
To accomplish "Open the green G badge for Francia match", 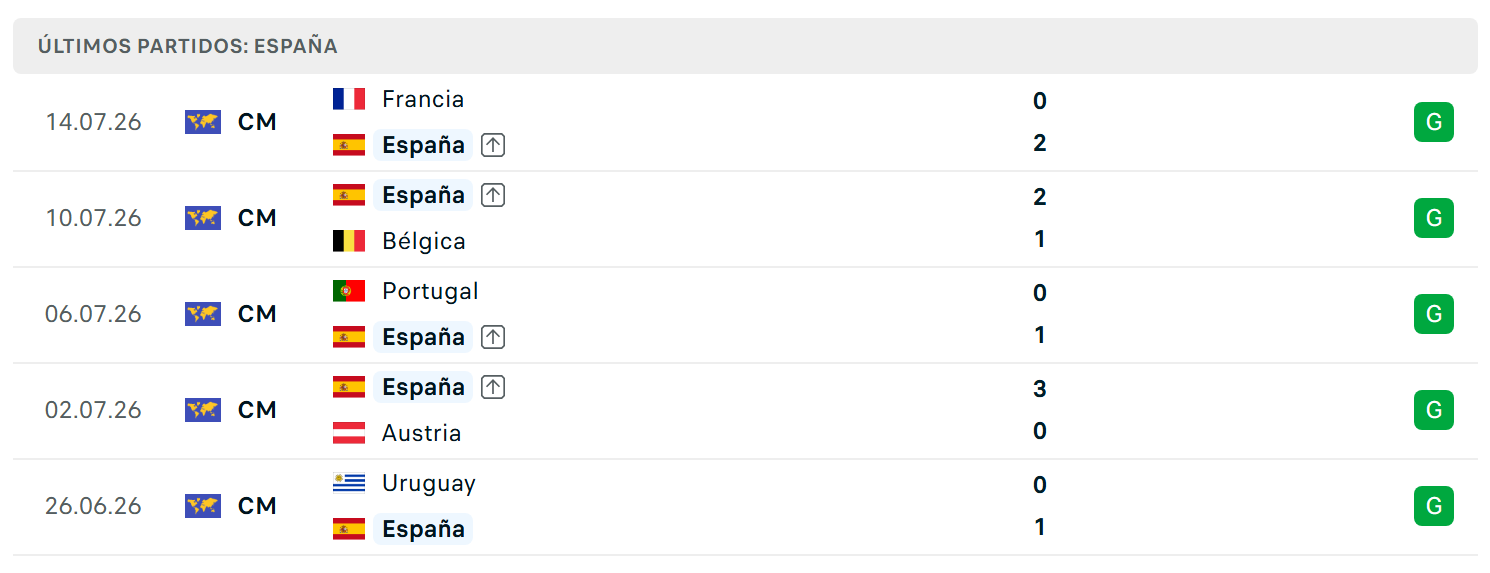I will 1434,122.
